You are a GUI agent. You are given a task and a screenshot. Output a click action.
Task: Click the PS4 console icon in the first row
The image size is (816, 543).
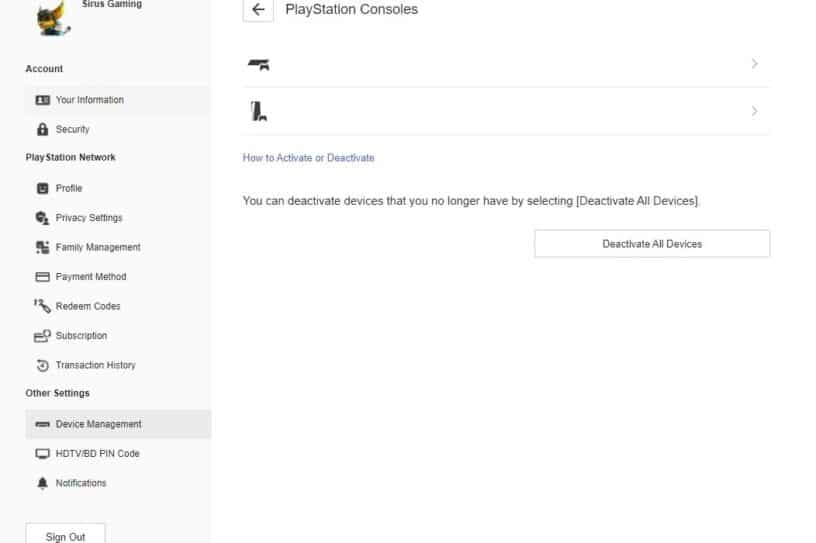pos(259,65)
